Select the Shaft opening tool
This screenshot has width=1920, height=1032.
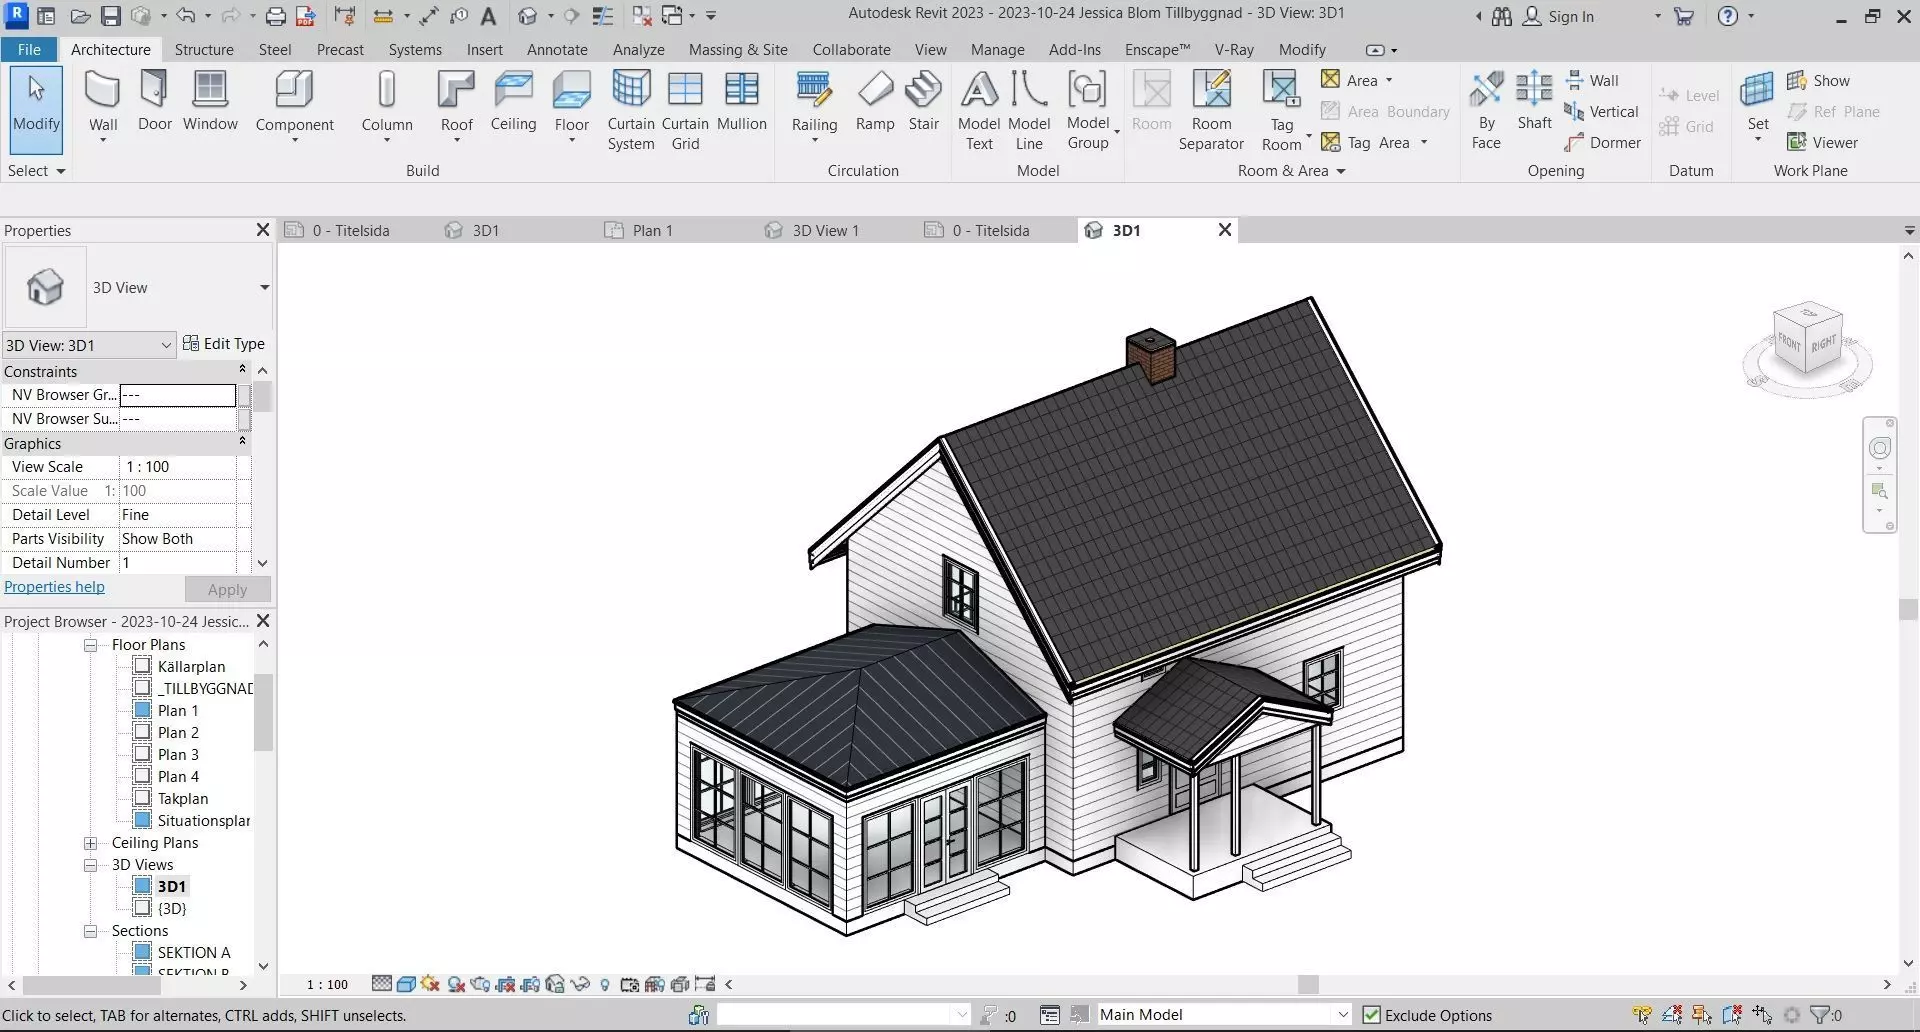pyautogui.click(x=1534, y=102)
